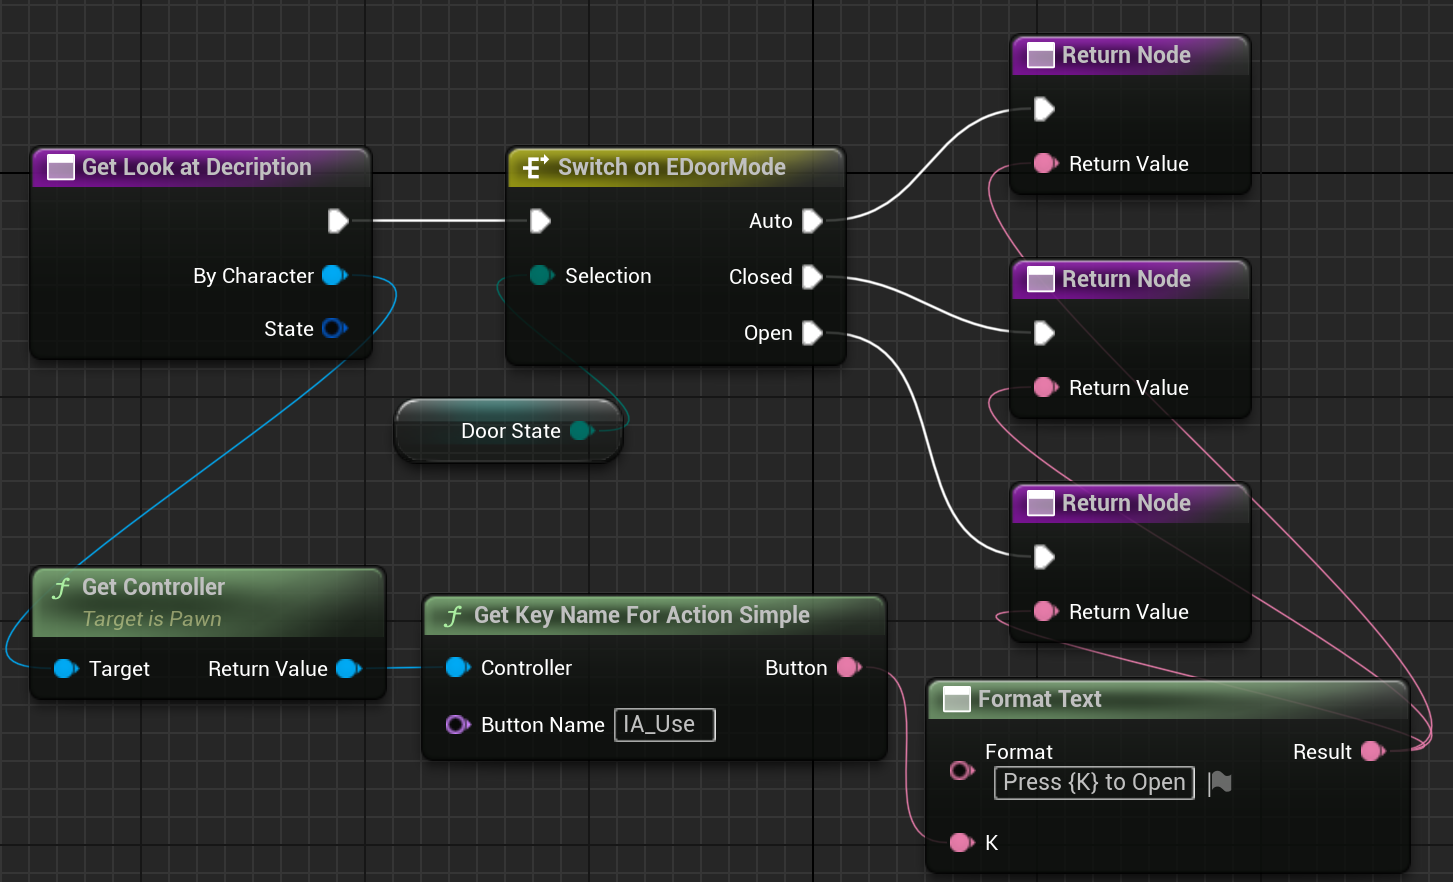1453x882 pixels.
Task: Click header icon of the middle Return Node
Action: point(1041,279)
